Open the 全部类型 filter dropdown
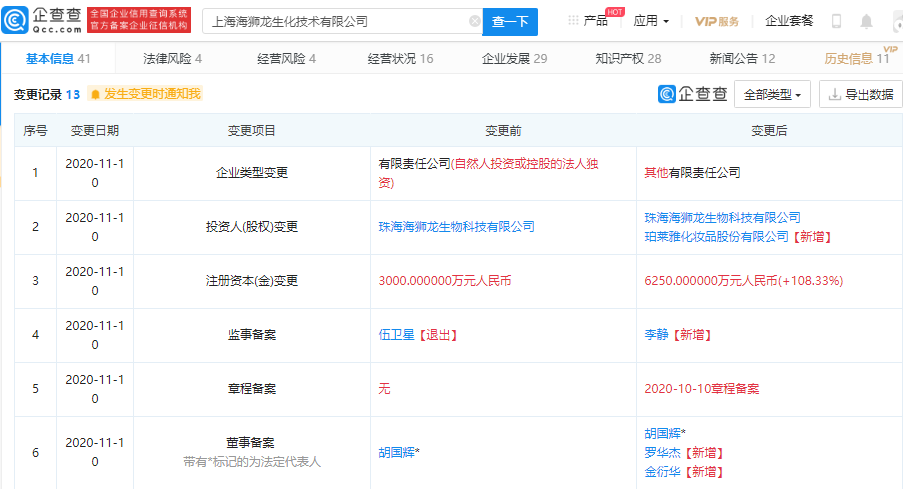The image size is (903, 489). point(772,95)
